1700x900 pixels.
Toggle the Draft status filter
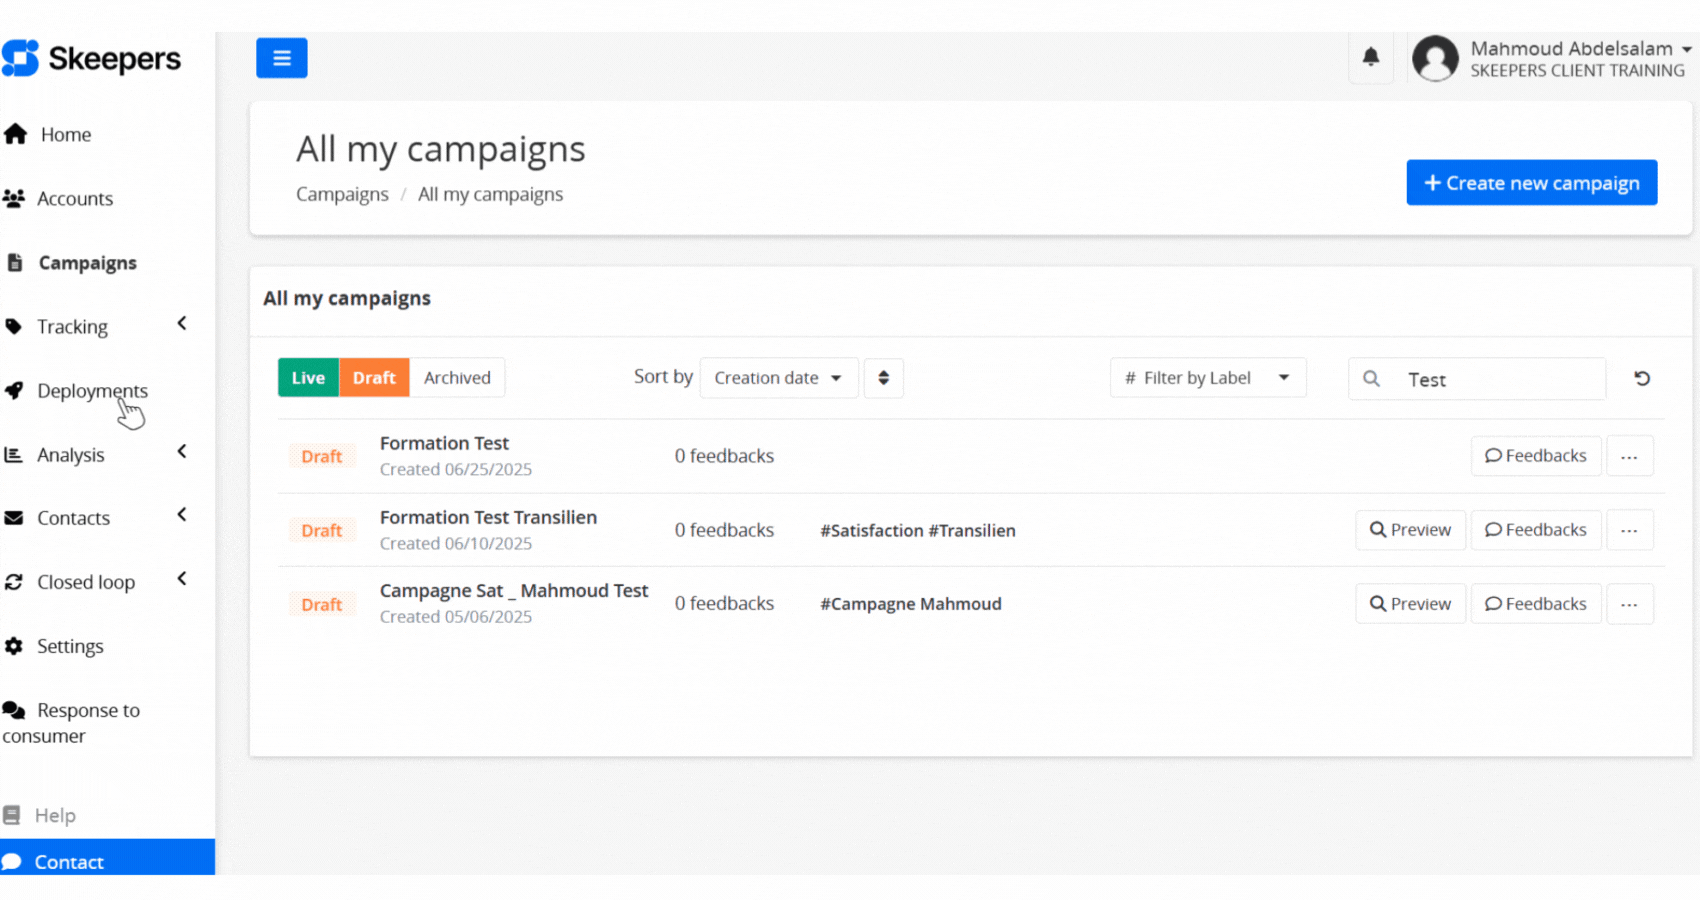[x=374, y=378]
